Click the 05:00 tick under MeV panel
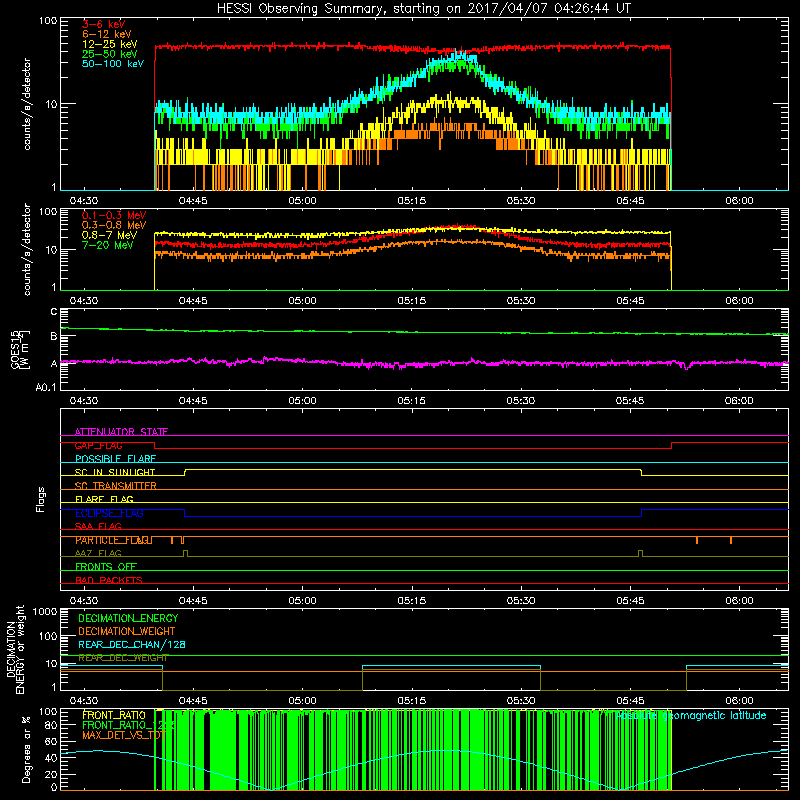 pyautogui.click(x=303, y=301)
